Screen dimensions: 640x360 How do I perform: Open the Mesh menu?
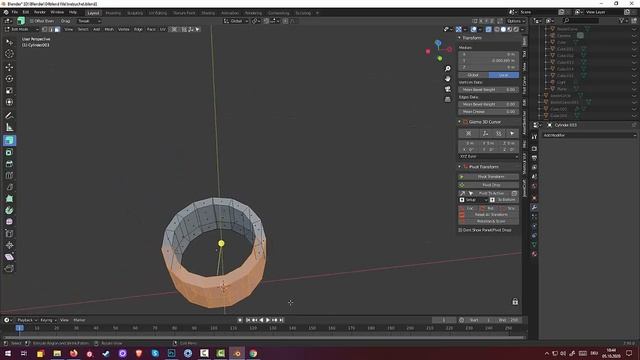(x=109, y=29)
